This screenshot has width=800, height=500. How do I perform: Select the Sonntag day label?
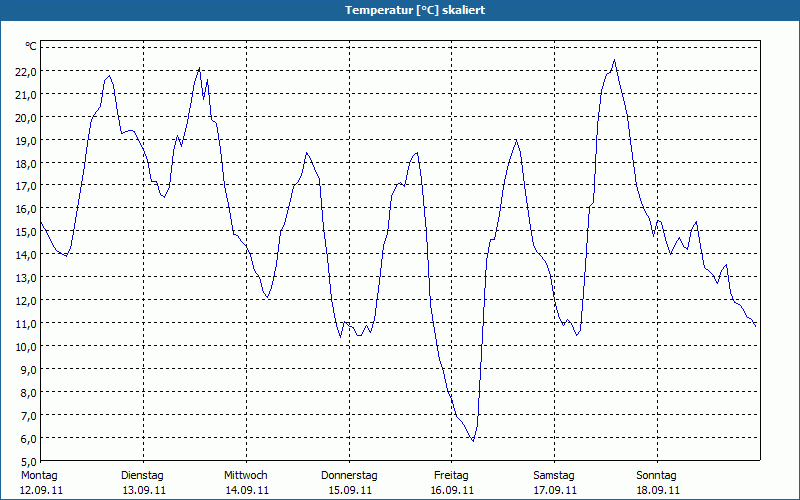(x=657, y=475)
